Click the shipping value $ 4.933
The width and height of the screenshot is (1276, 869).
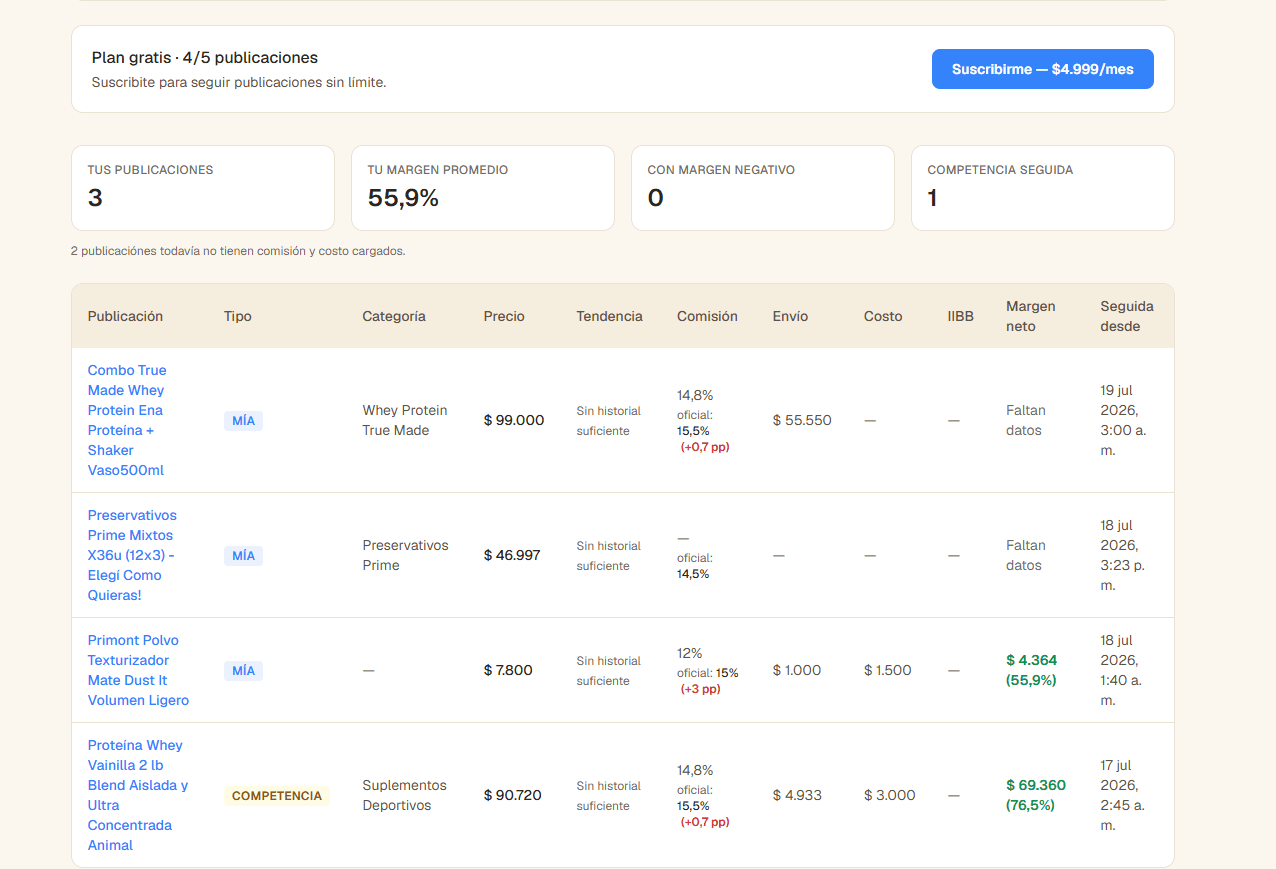click(x=797, y=795)
